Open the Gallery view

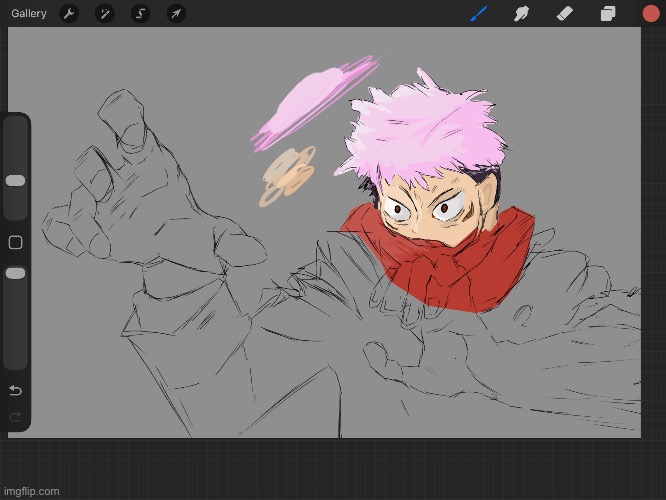point(29,14)
